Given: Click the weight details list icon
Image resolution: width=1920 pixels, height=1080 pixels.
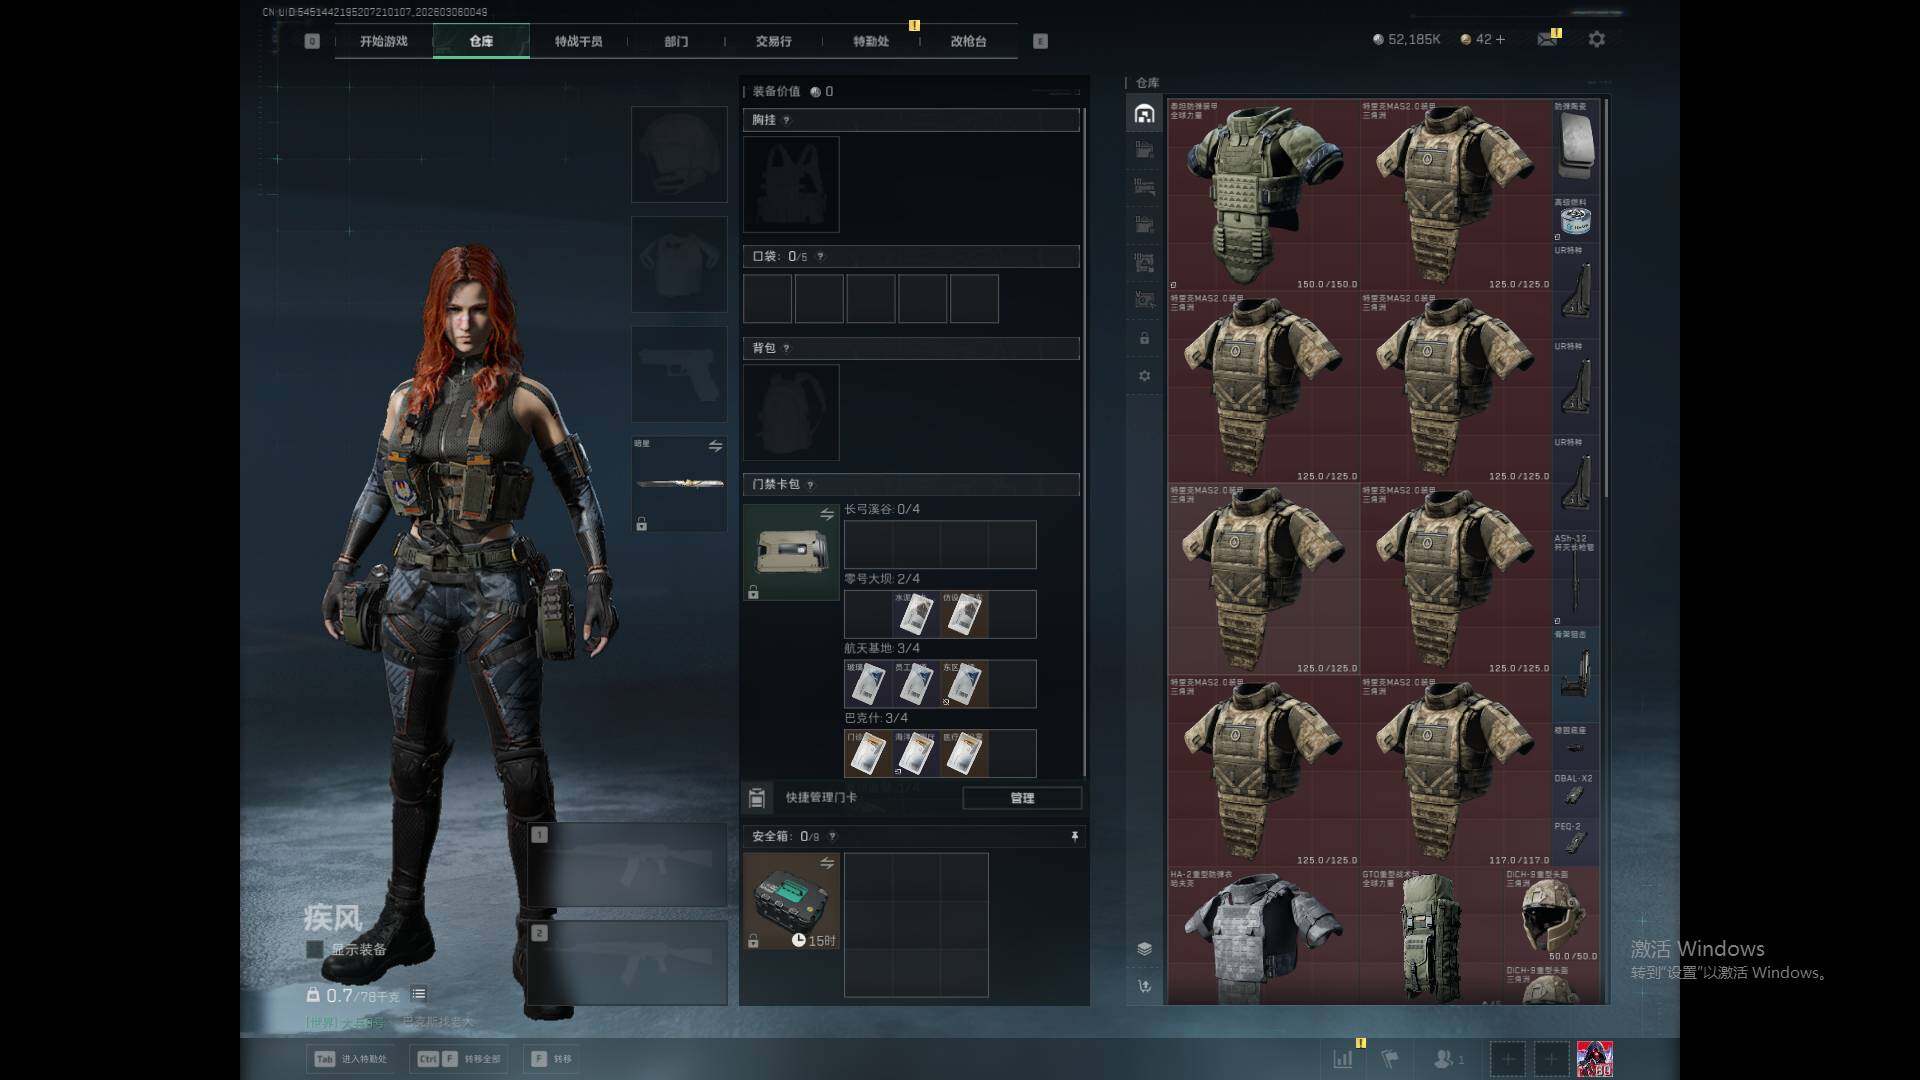Looking at the screenshot, I should 419,994.
